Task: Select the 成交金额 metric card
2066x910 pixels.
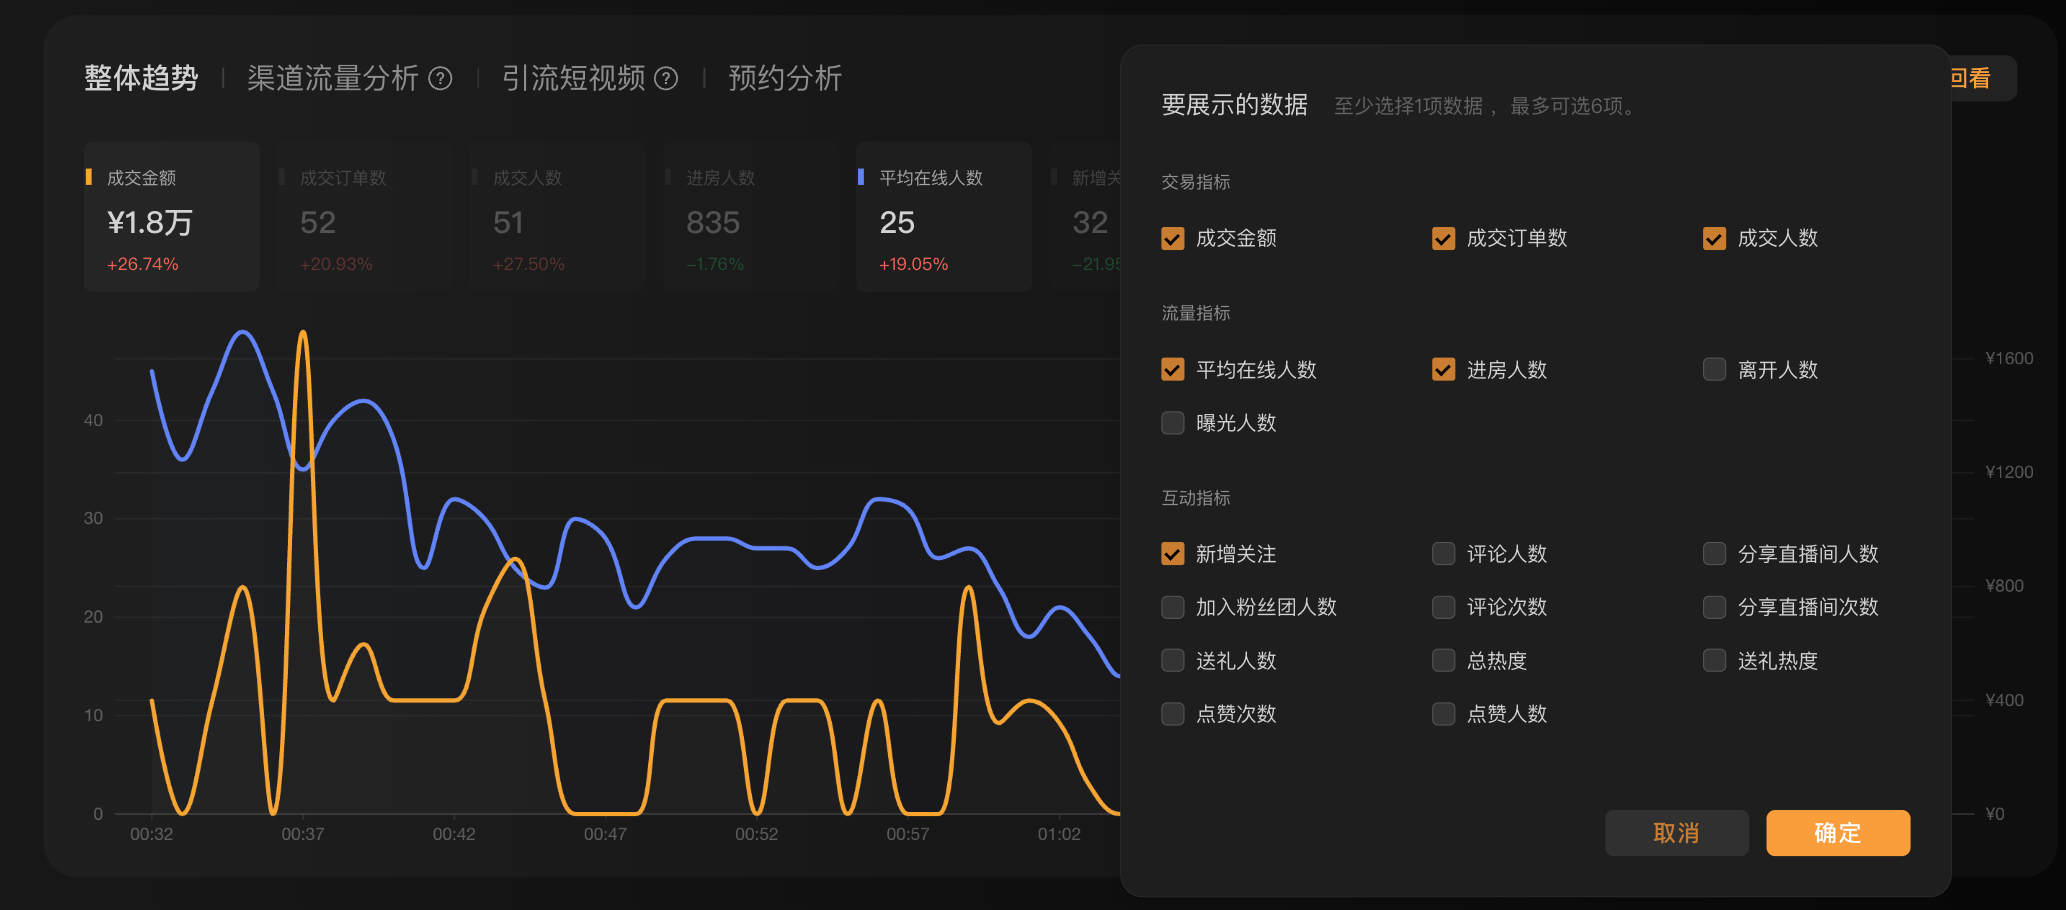Action: (171, 217)
